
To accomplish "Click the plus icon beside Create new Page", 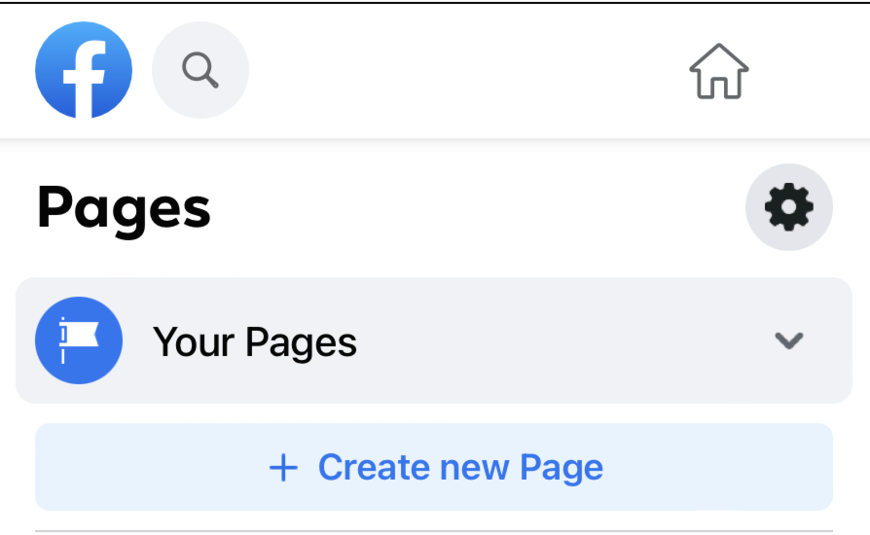I will [284, 467].
